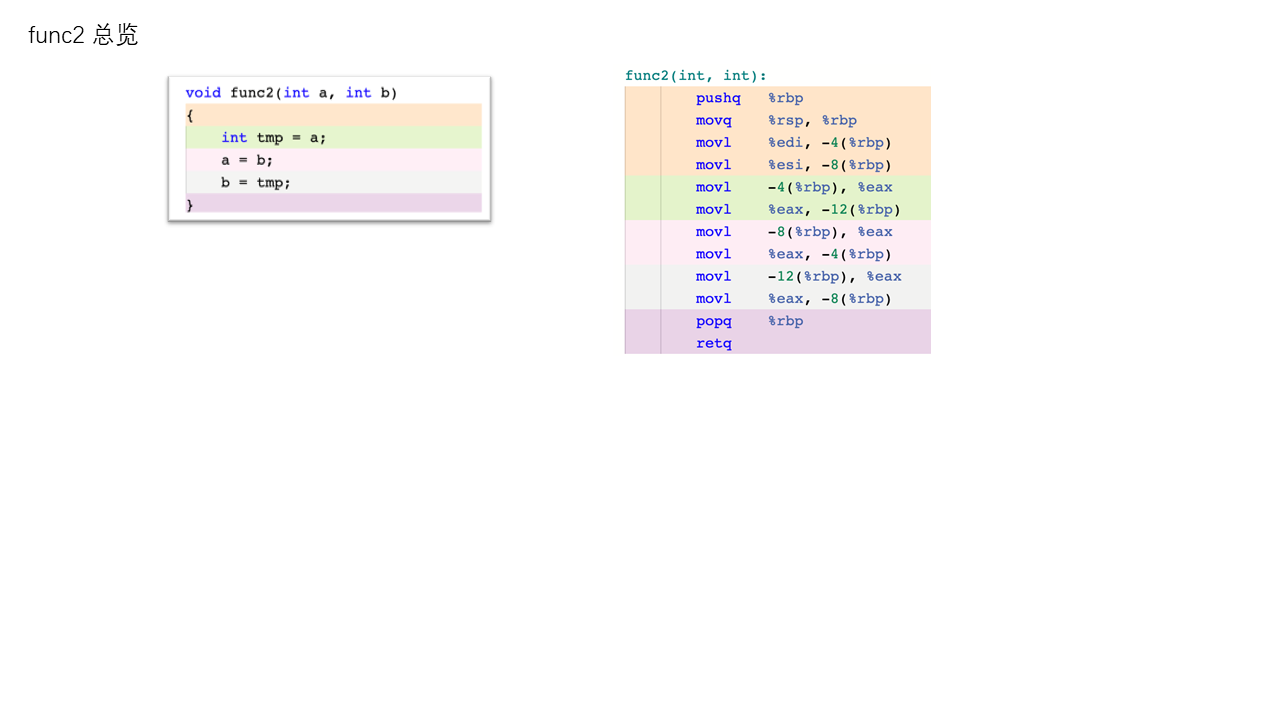Click the "movl %eax, -4(%rbp)" line

[794, 254]
